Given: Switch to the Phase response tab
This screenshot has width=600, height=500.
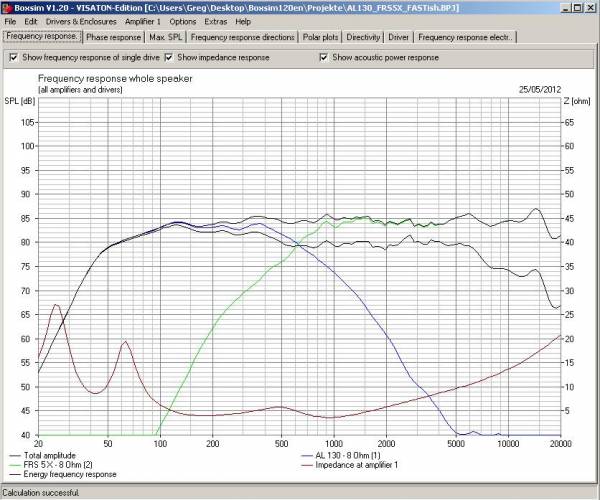Looking at the screenshot, I should coord(114,37).
